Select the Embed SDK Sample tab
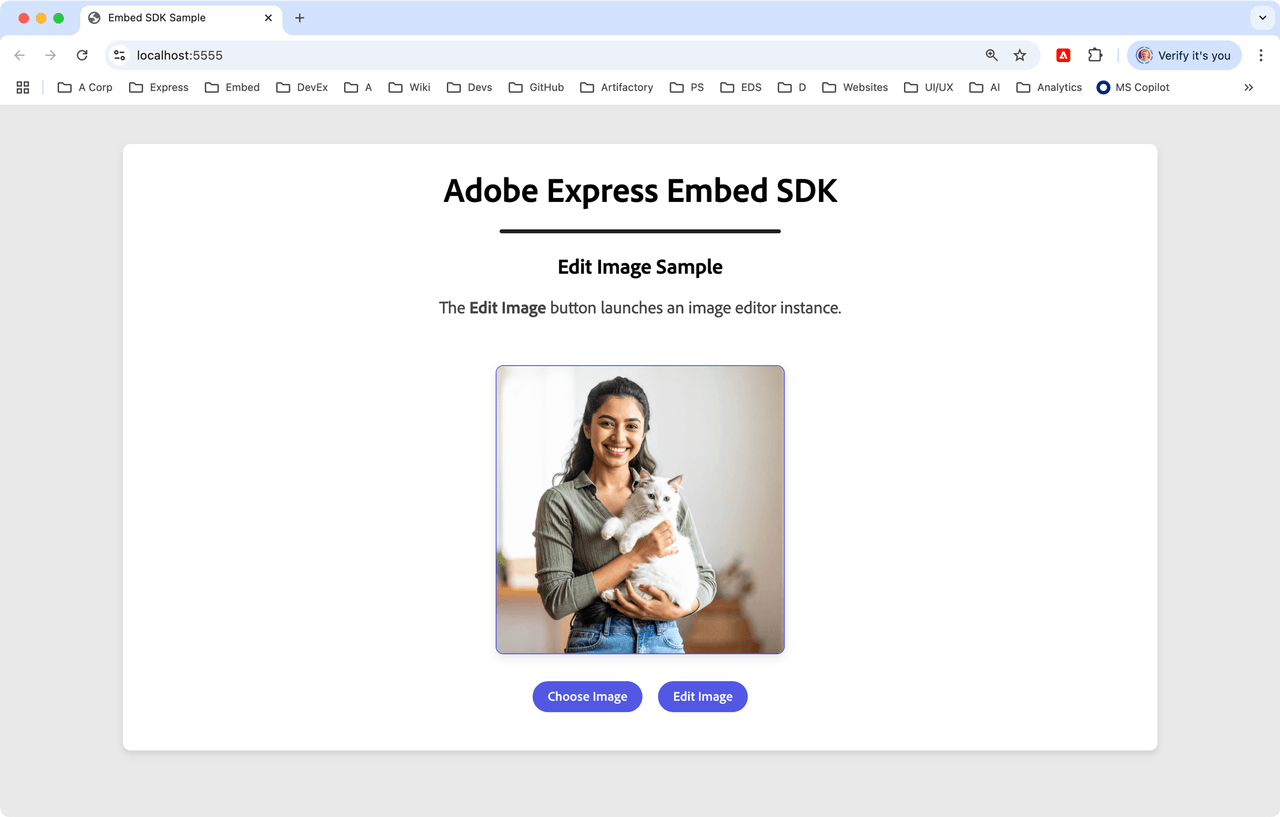 tap(170, 18)
